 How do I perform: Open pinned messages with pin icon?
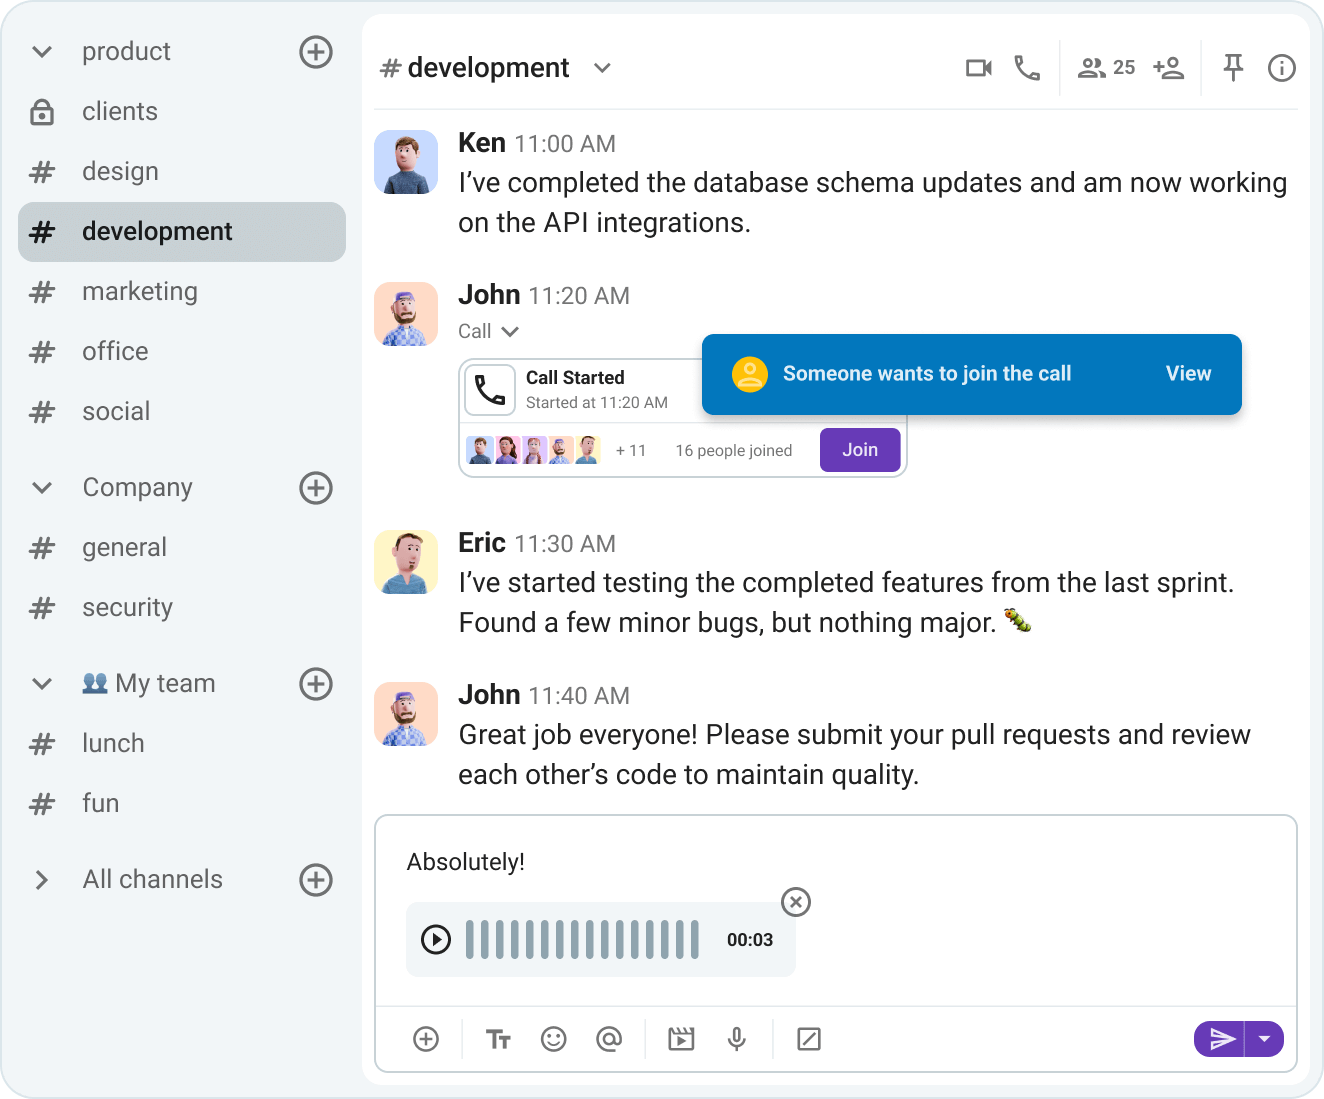(1233, 68)
